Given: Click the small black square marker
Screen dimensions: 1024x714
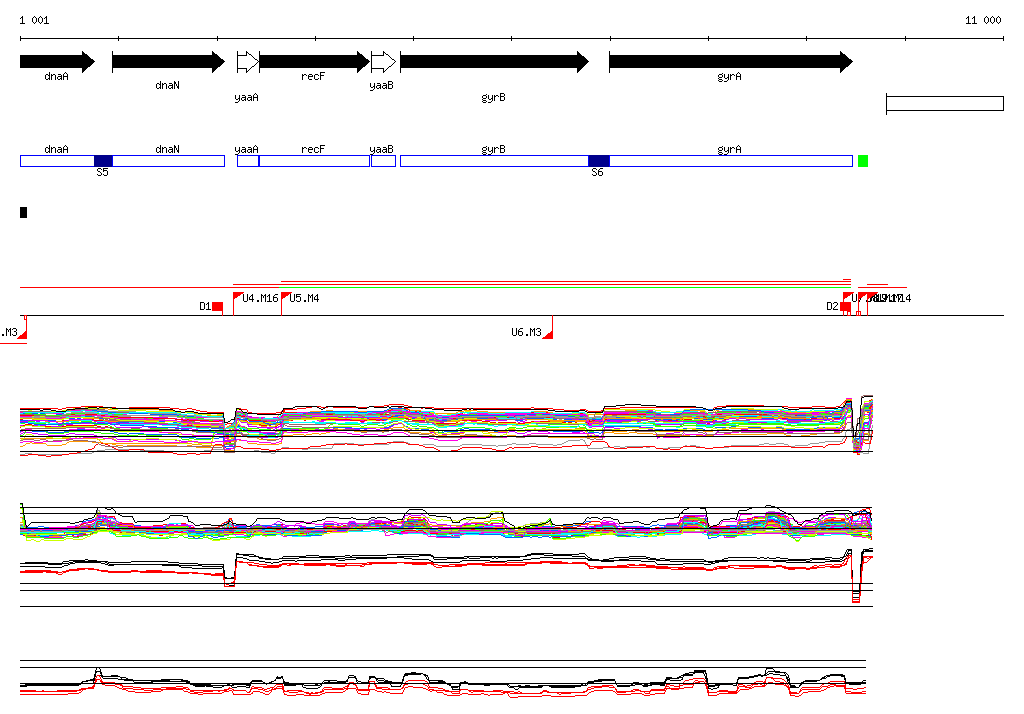Looking at the screenshot, I should tap(24, 212).
